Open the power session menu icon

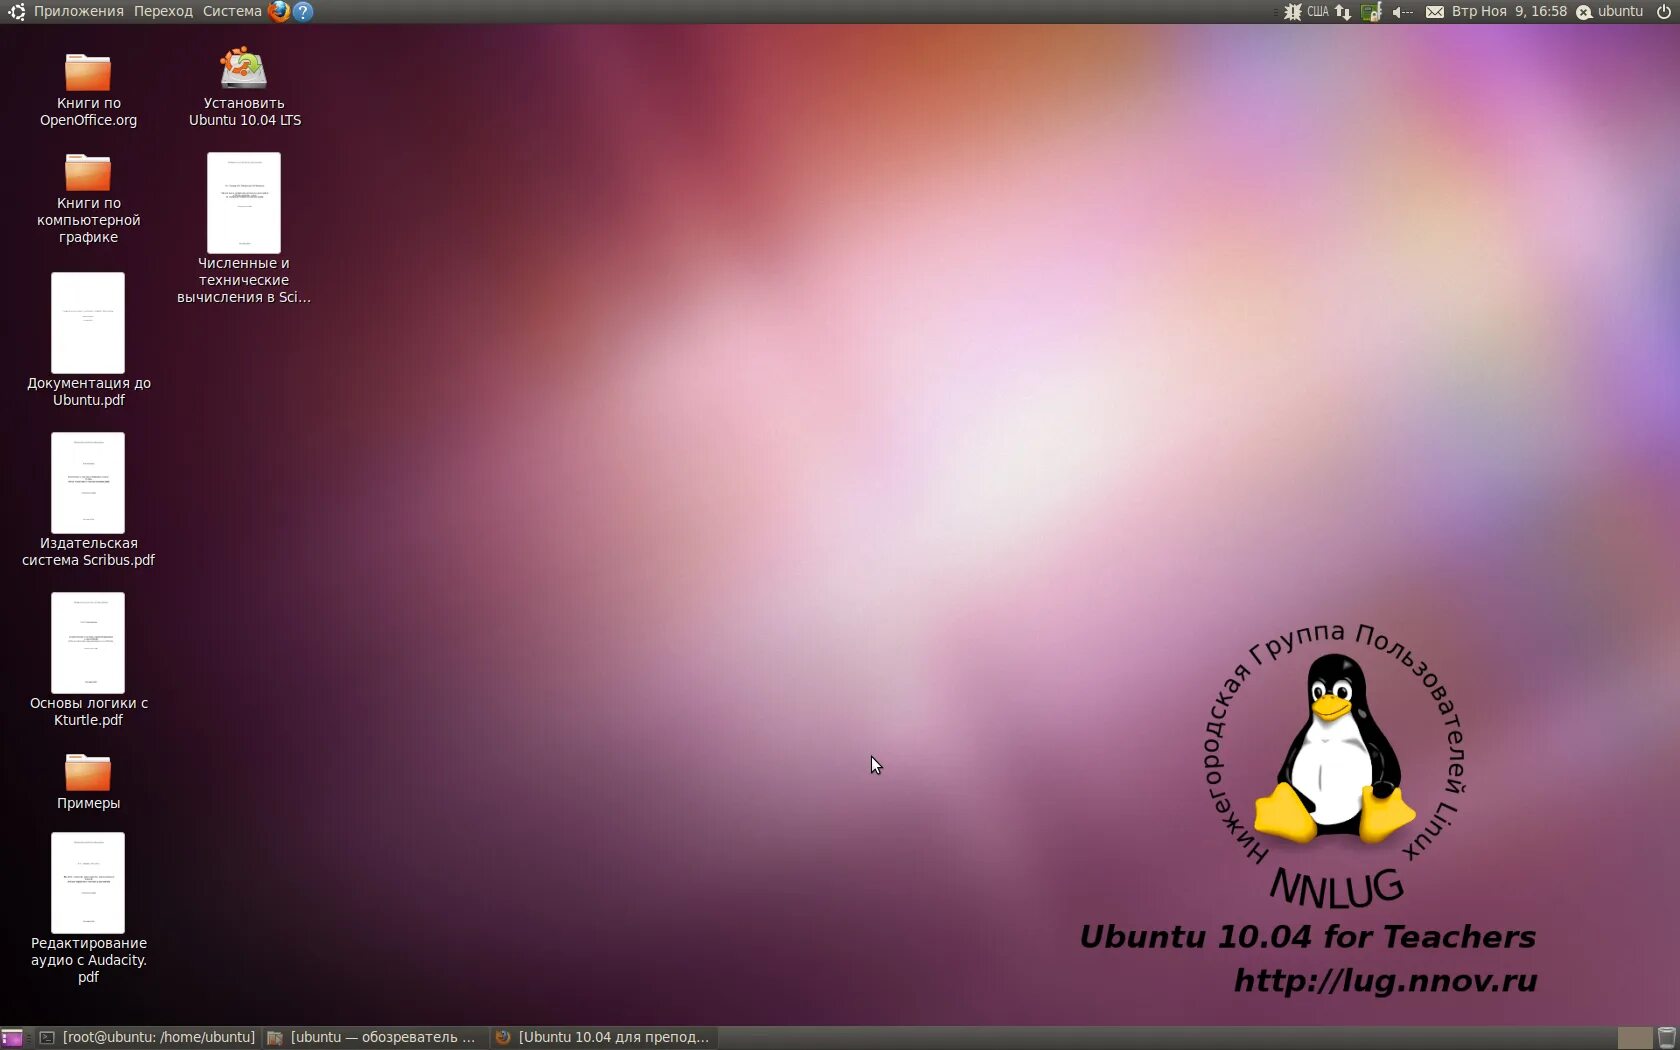(x=1664, y=11)
